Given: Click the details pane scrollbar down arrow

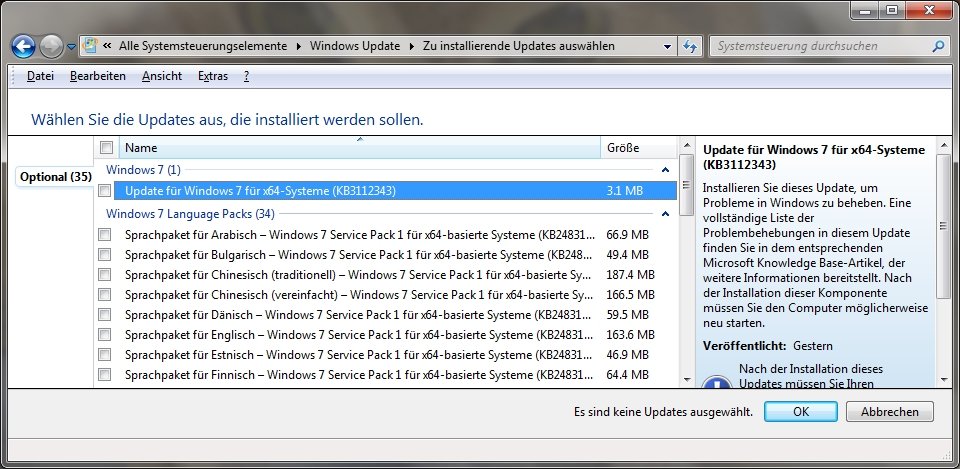Looking at the screenshot, I should point(943,380).
